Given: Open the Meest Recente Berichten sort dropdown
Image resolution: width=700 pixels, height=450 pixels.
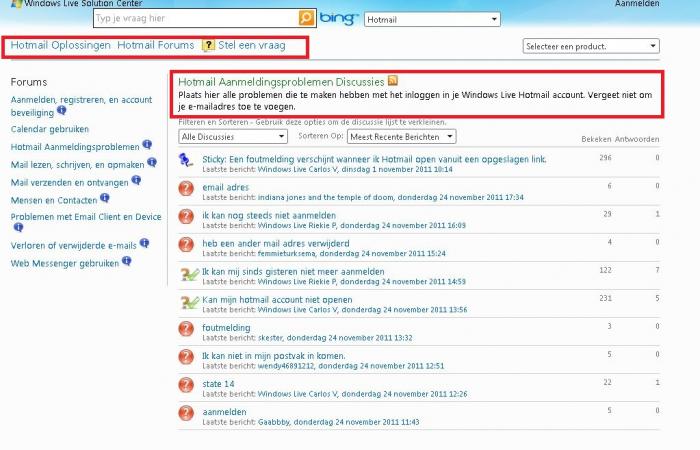Looking at the screenshot, I should [401, 137].
